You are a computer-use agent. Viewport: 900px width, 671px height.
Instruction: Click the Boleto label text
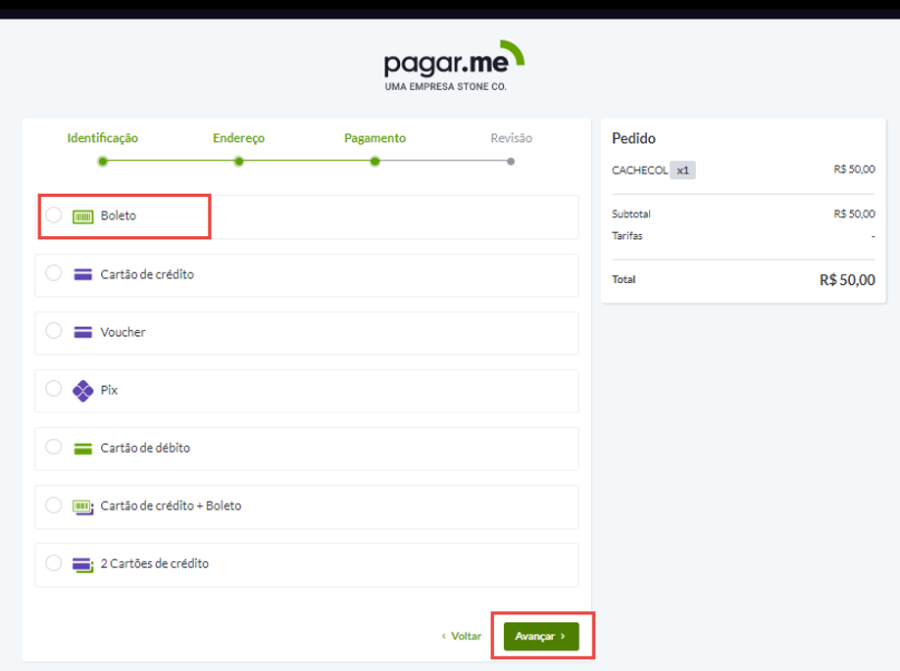[118, 216]
